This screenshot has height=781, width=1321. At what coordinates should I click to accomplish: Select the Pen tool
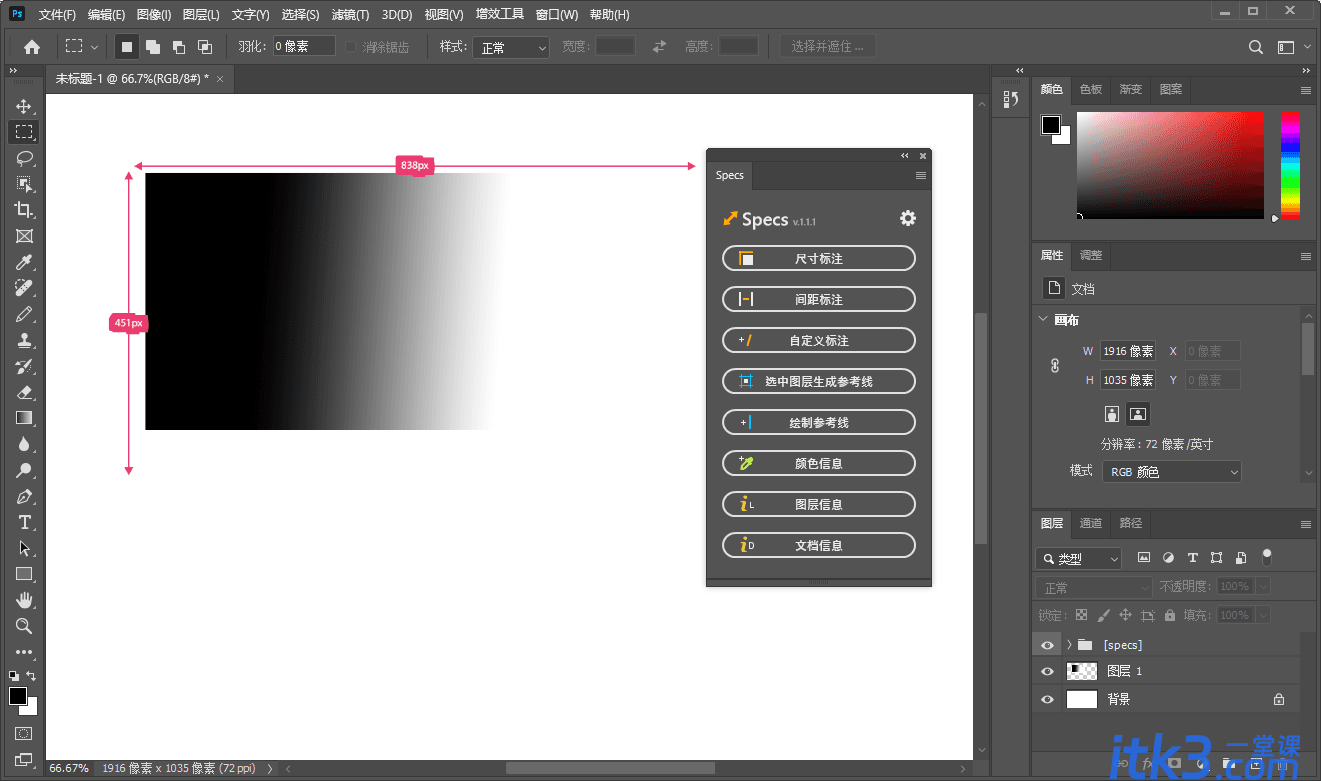pos(24,496)
